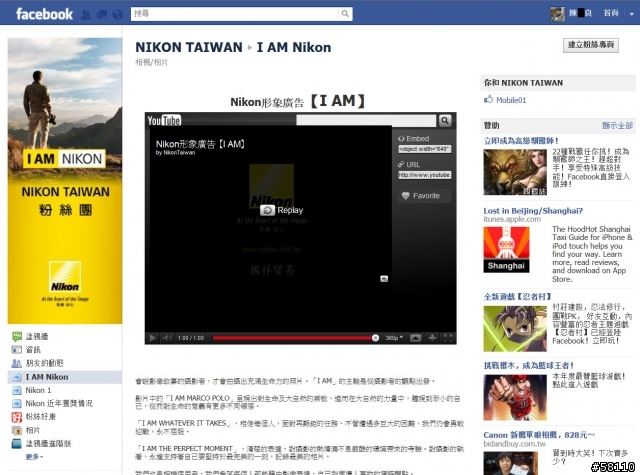The image size is (640, 475).
Task: Click the thumbs-up icon beside Mobile01
Action: click(488, 99)
